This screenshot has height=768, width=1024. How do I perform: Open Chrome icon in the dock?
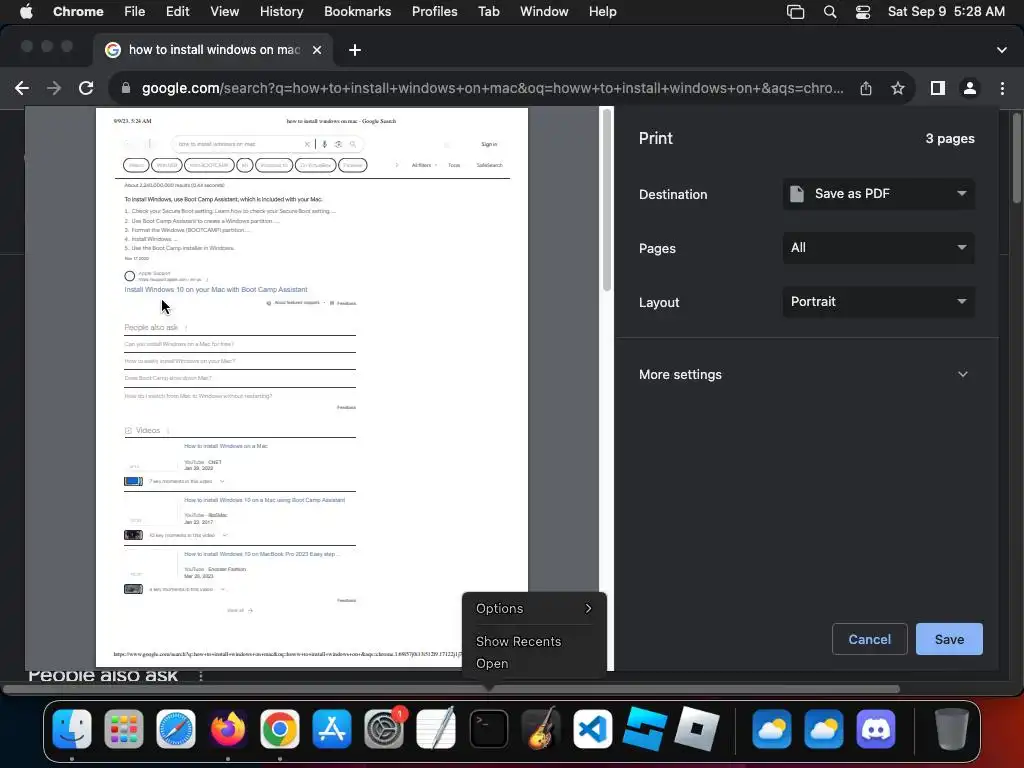[280, 729]
